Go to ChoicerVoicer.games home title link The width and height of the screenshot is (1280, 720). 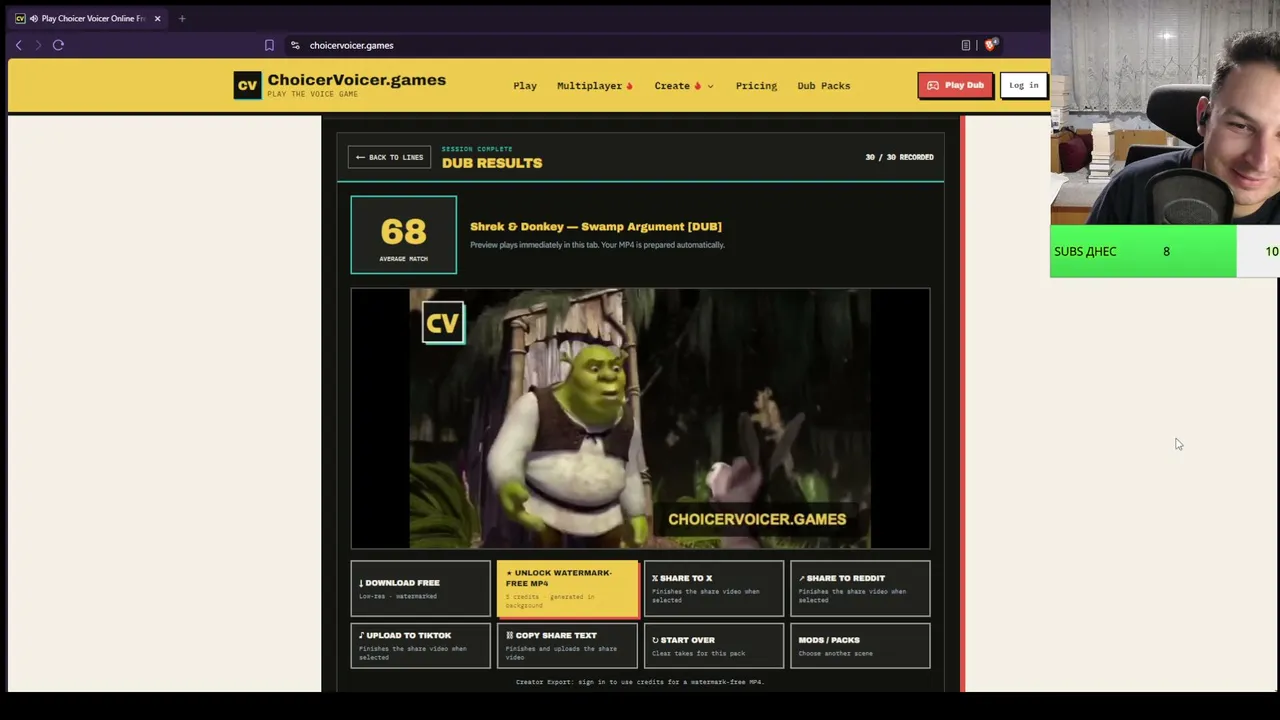coord(357,80)
